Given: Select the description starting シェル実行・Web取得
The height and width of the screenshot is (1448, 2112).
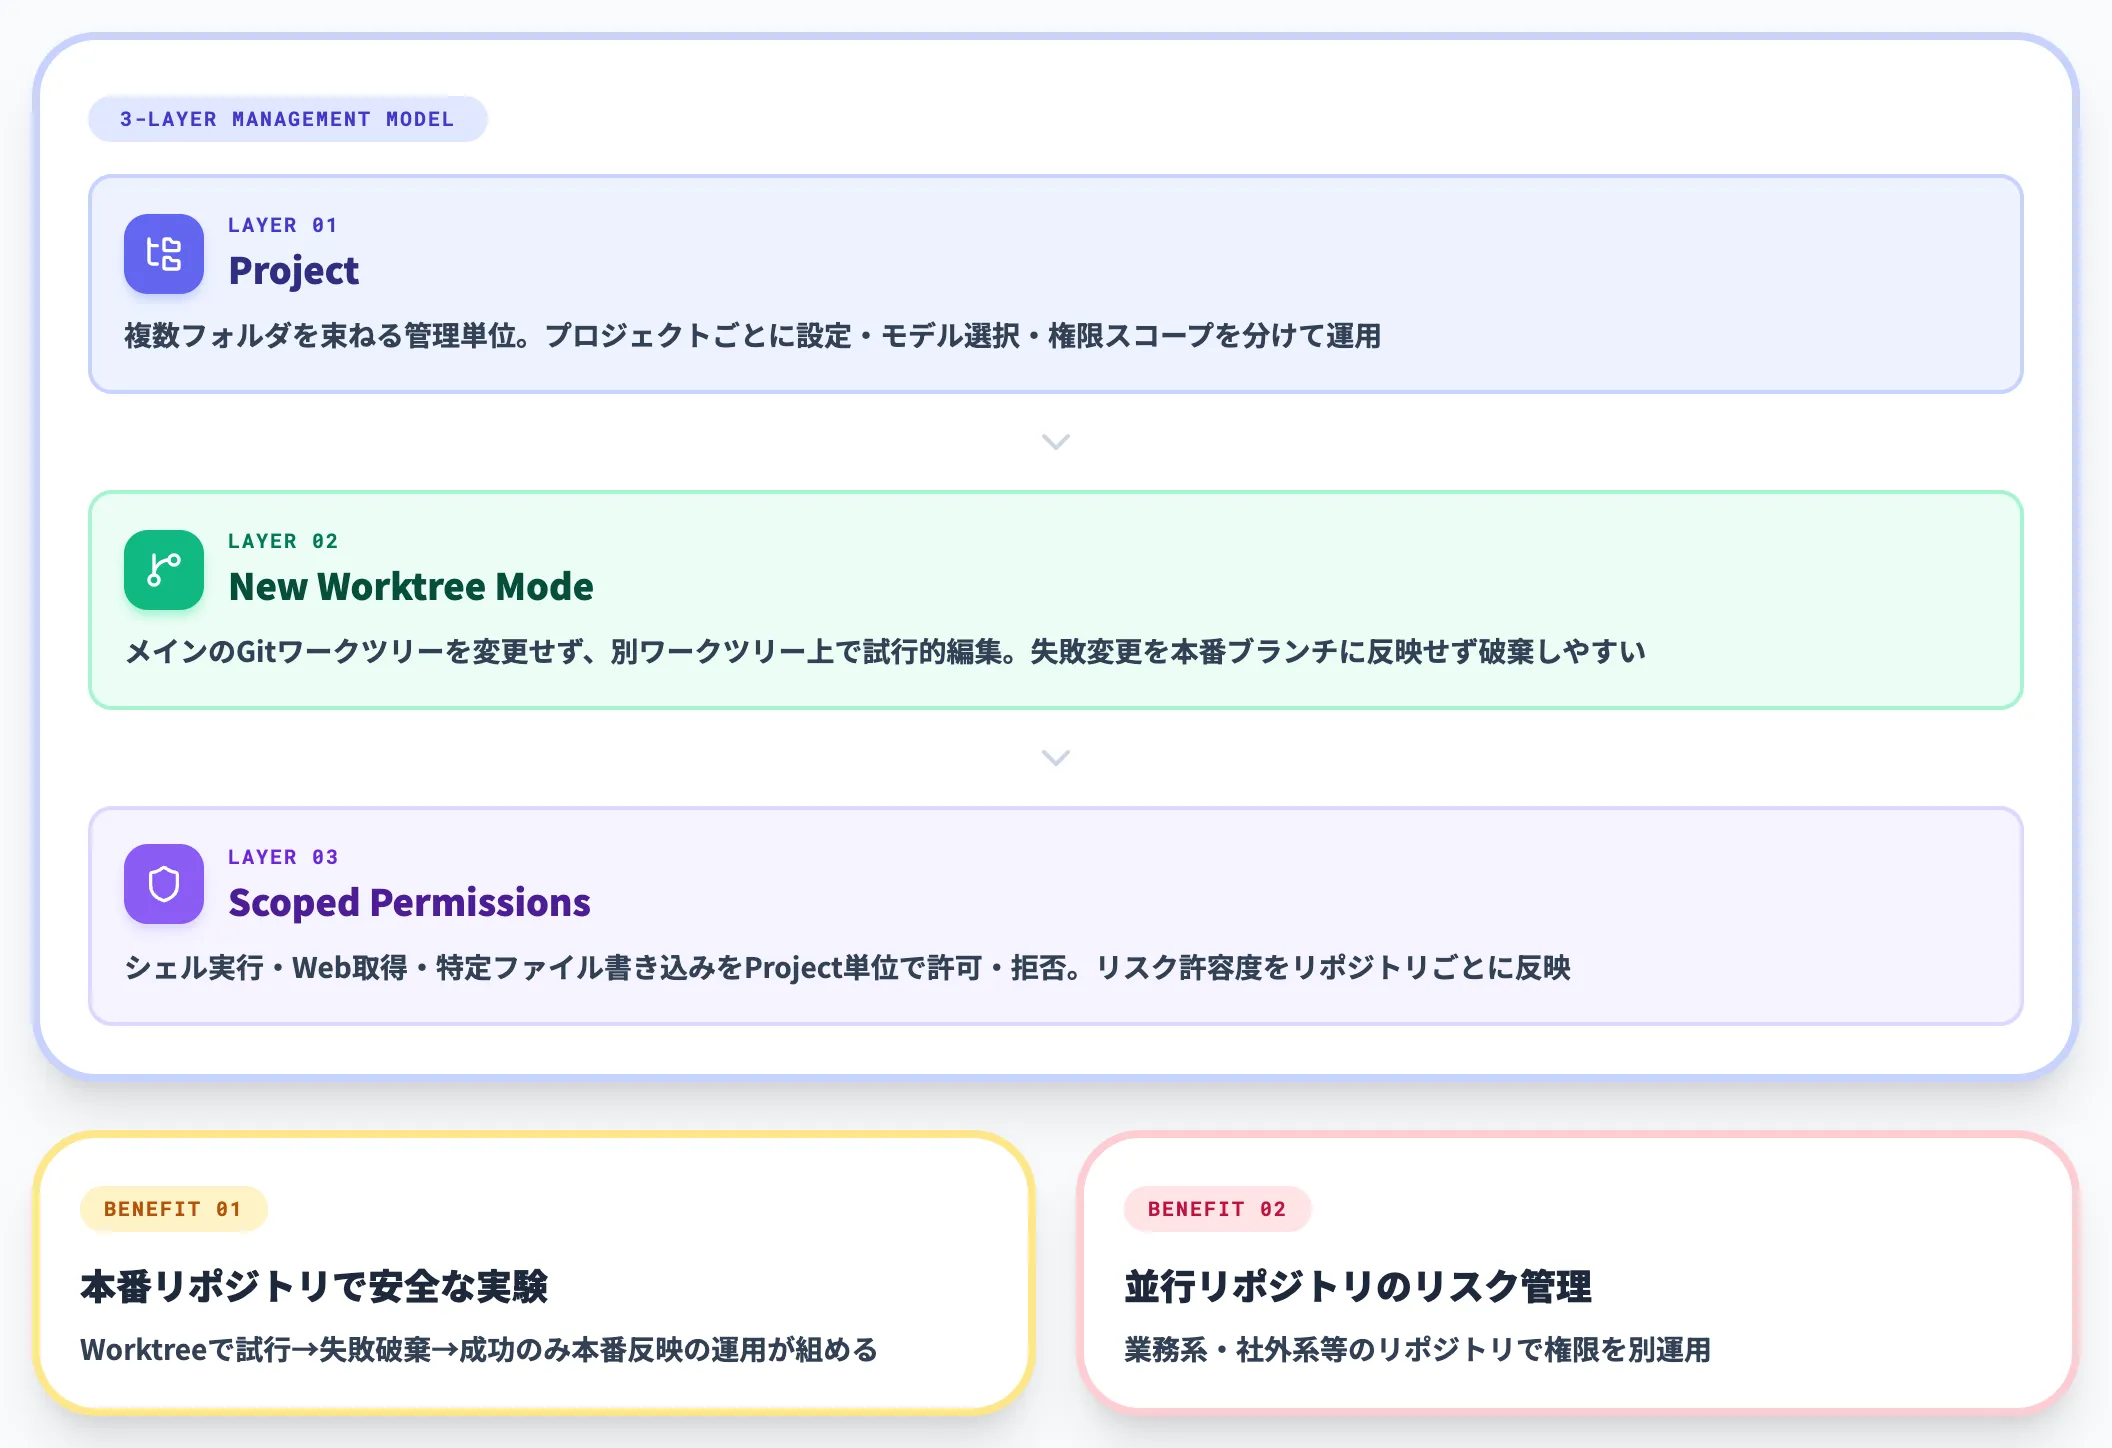Looking at the screenshot, I should (847, 968).
